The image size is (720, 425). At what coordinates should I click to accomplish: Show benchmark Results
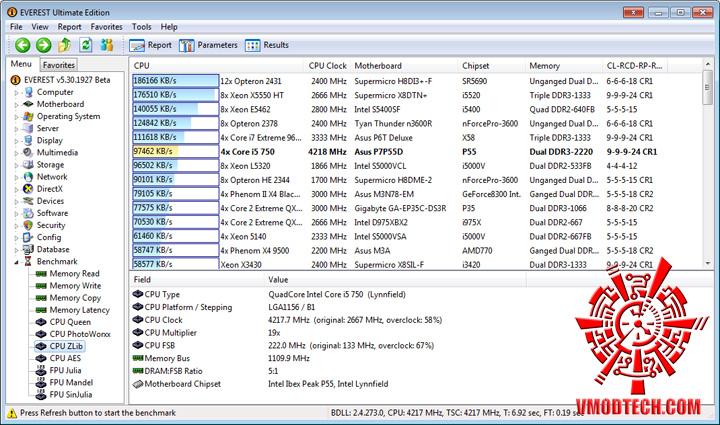267,45
